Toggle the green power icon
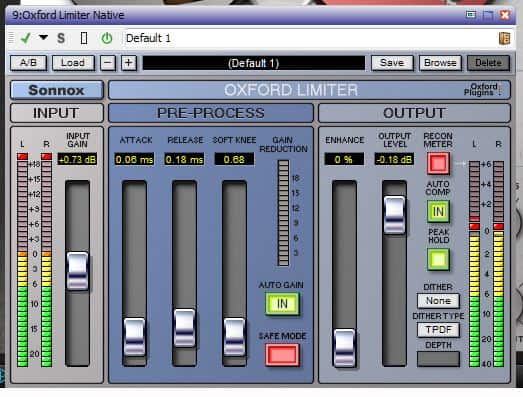The width and height of the screenshot is (523, 397). coord(107,38)
